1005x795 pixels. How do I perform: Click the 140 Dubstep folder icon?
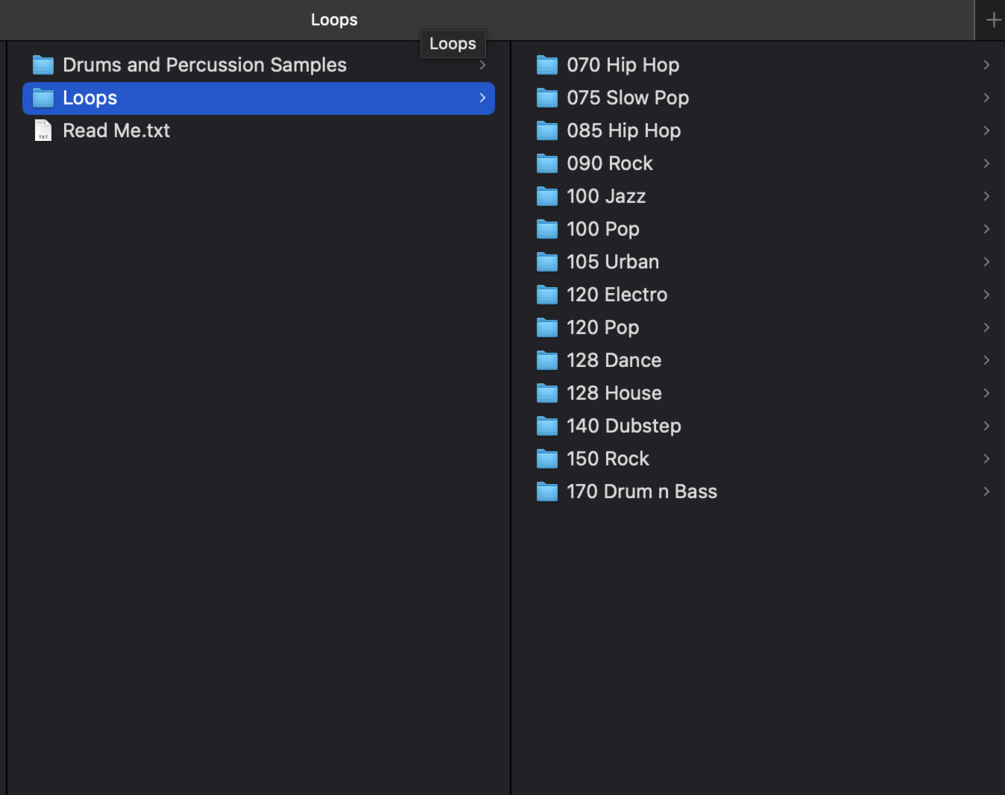[547, 426]
